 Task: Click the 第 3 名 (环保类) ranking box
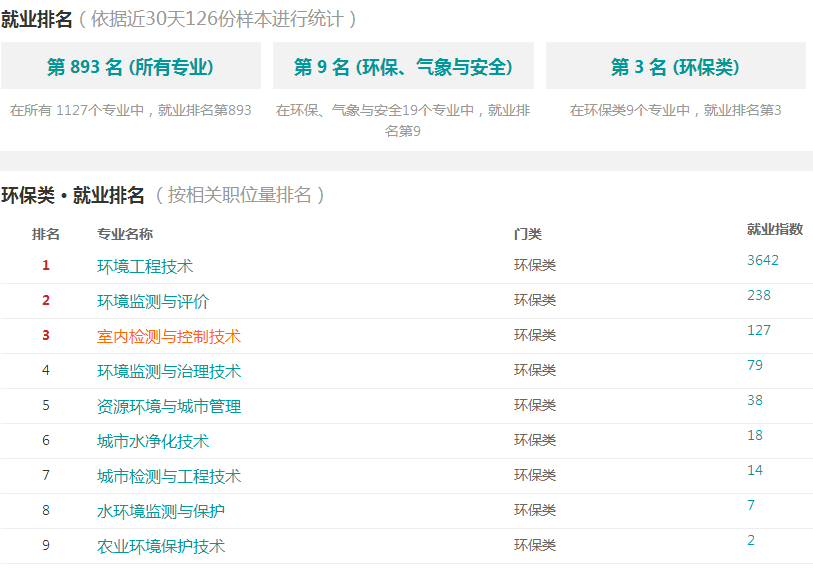point(676,66)
